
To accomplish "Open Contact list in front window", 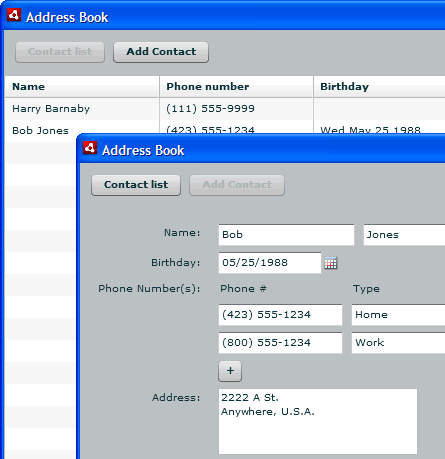I will [136, 185].
